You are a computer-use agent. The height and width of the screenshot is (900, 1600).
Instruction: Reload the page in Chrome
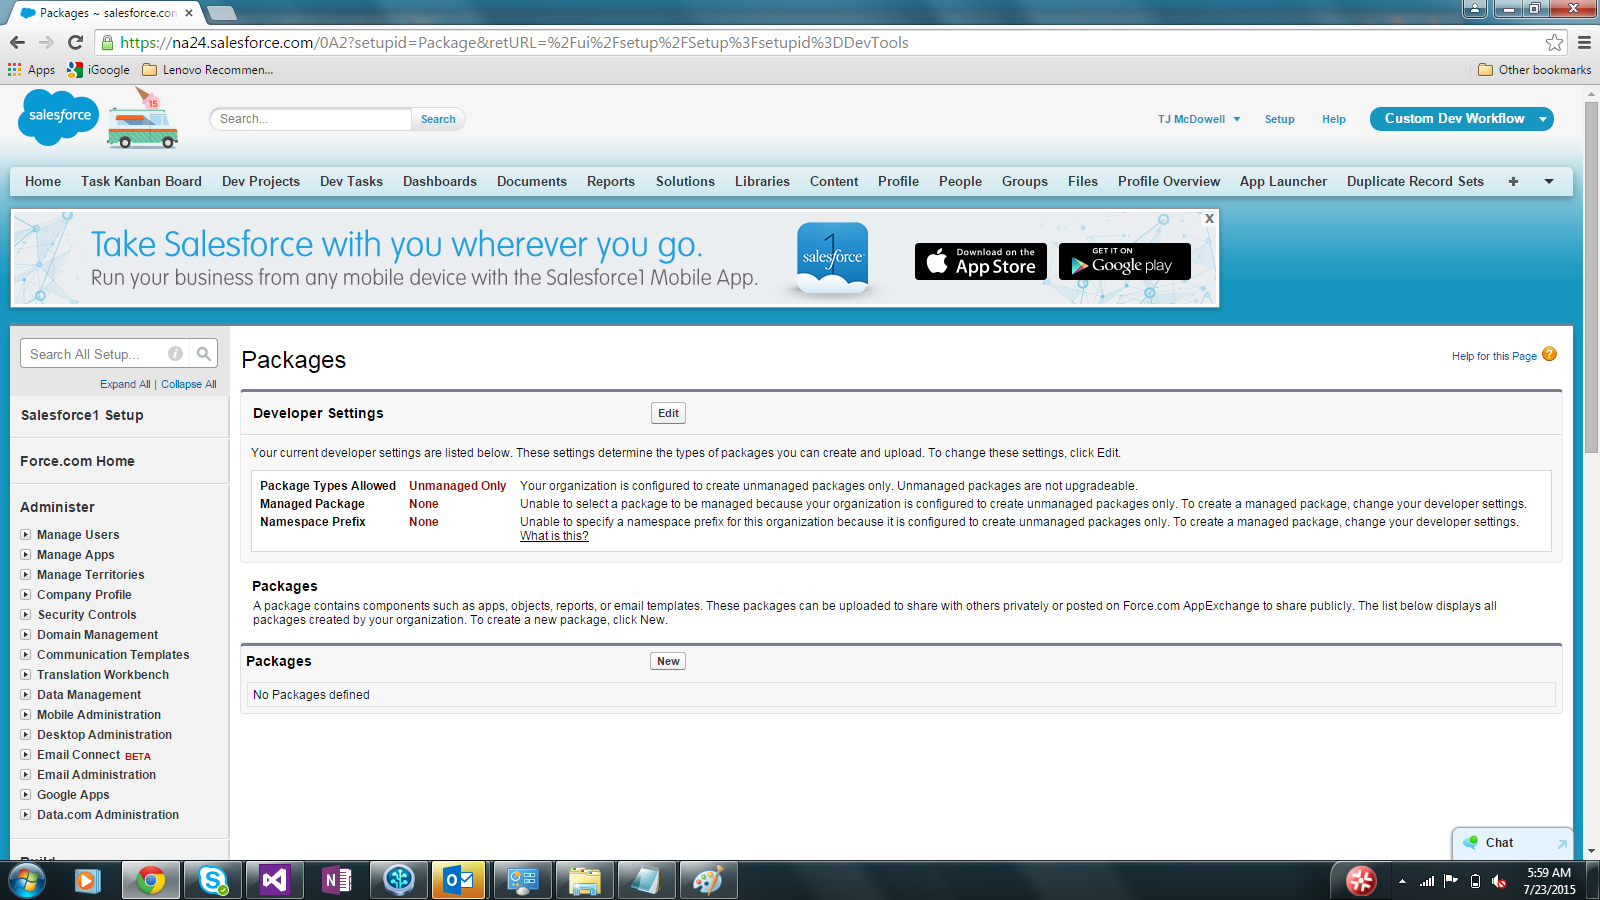coord(75,42)
